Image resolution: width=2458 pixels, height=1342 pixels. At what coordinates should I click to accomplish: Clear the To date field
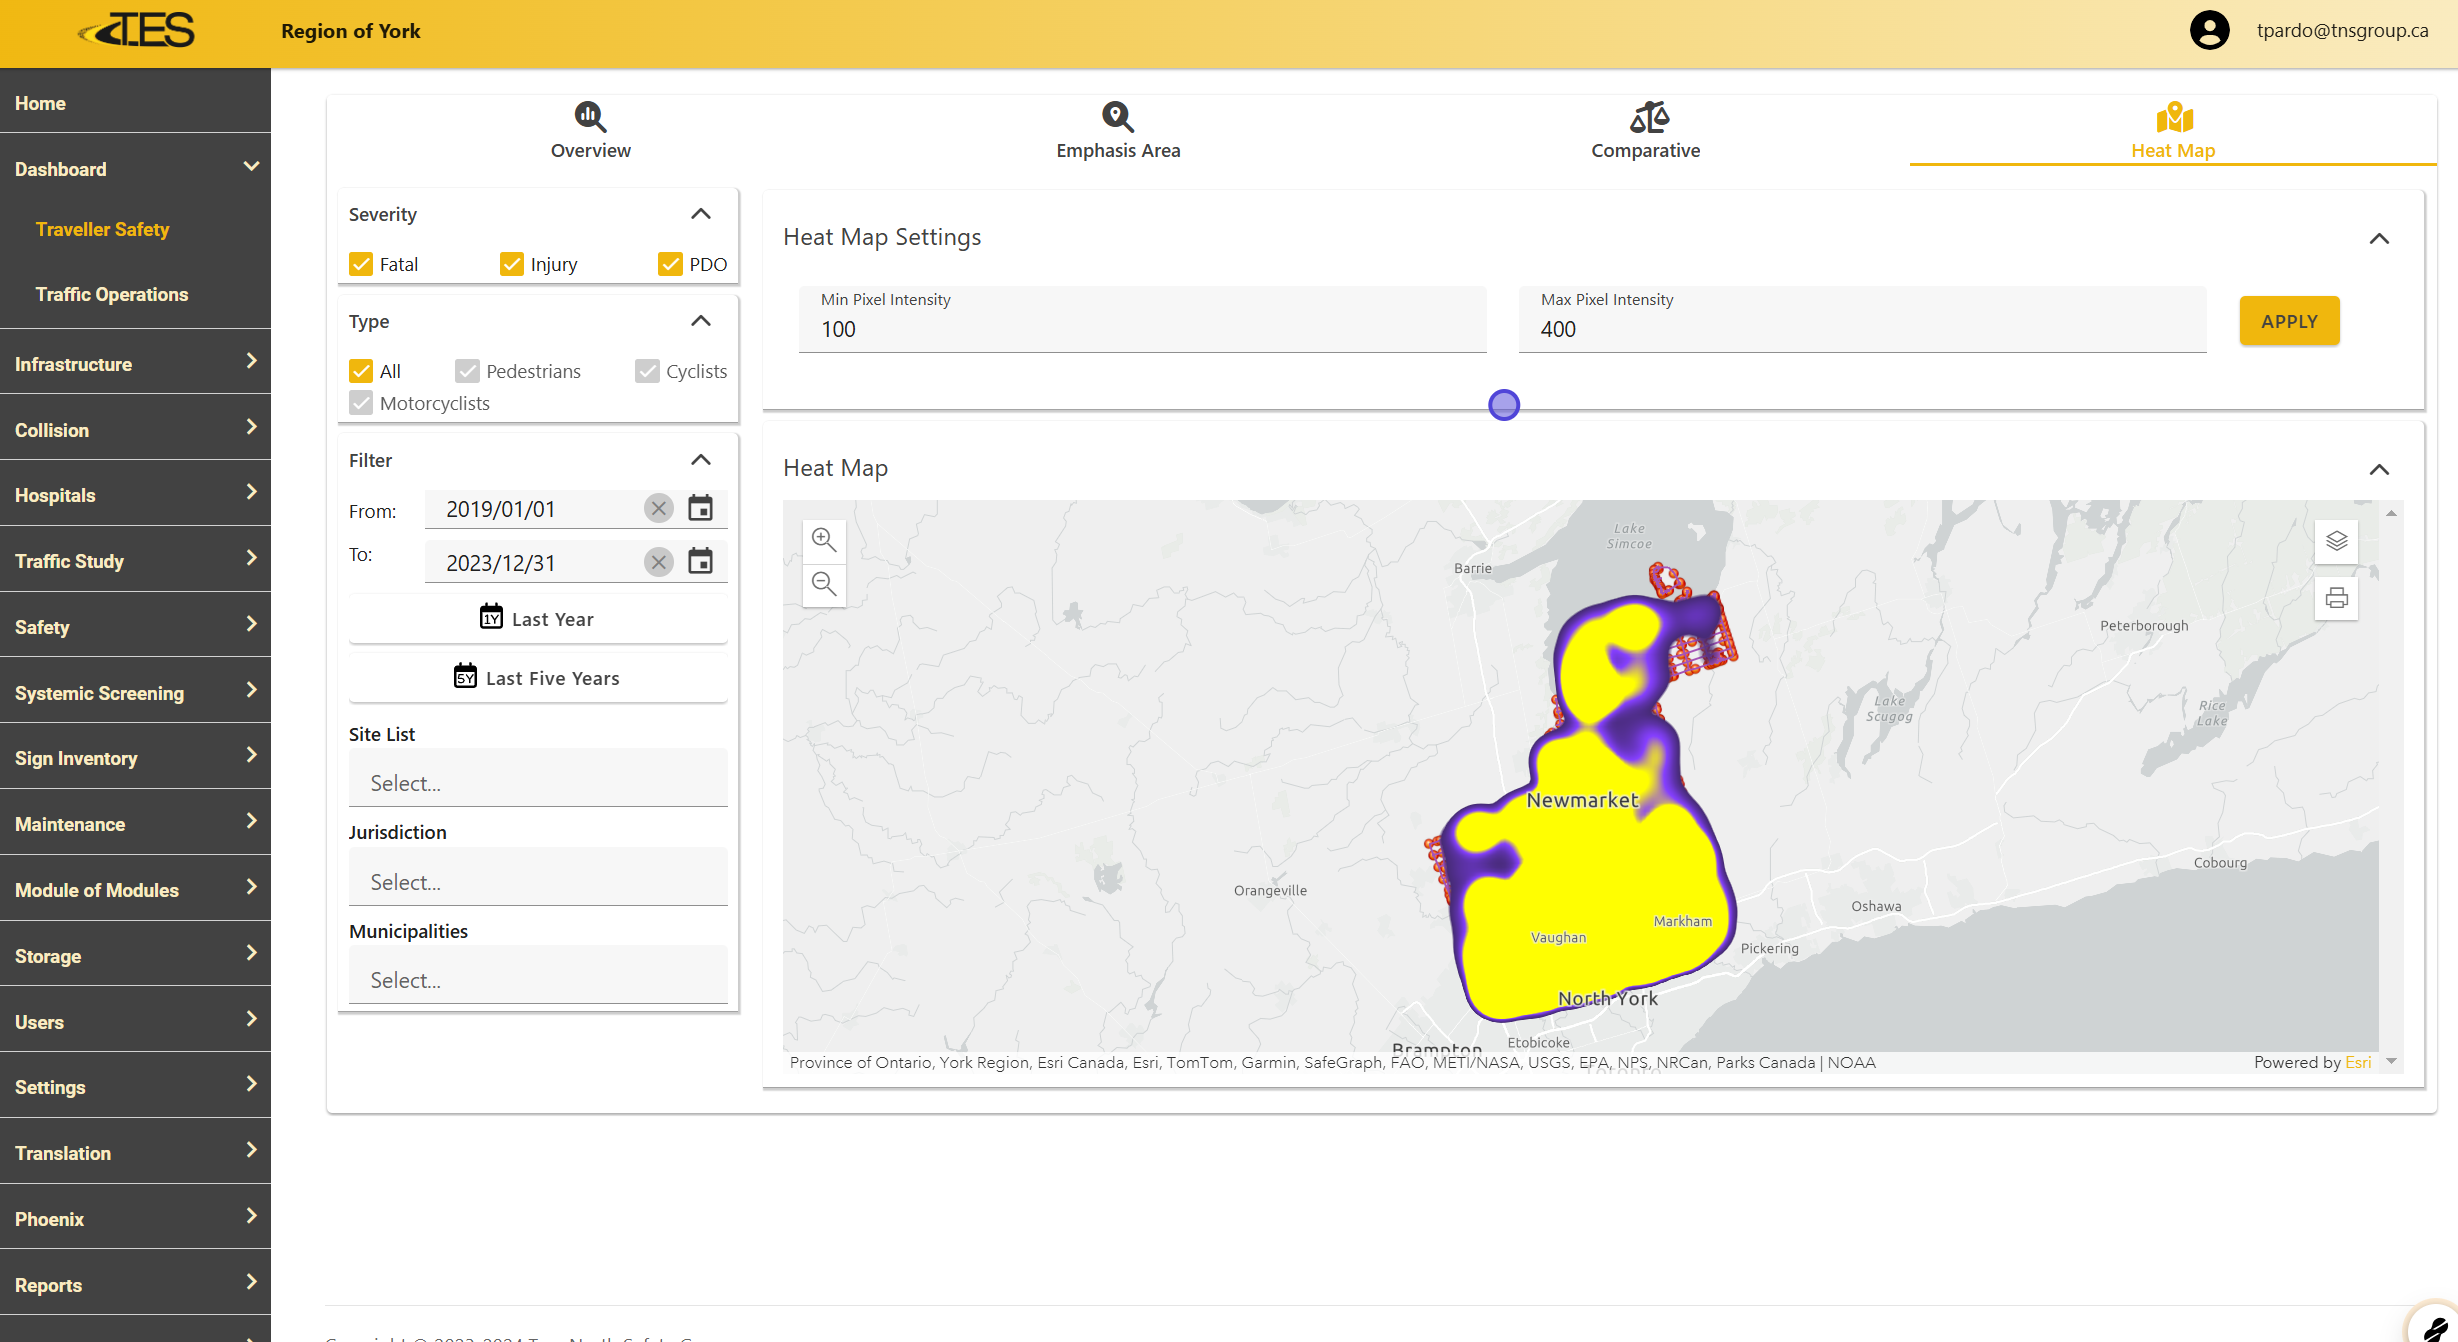(x=658, y=562)
